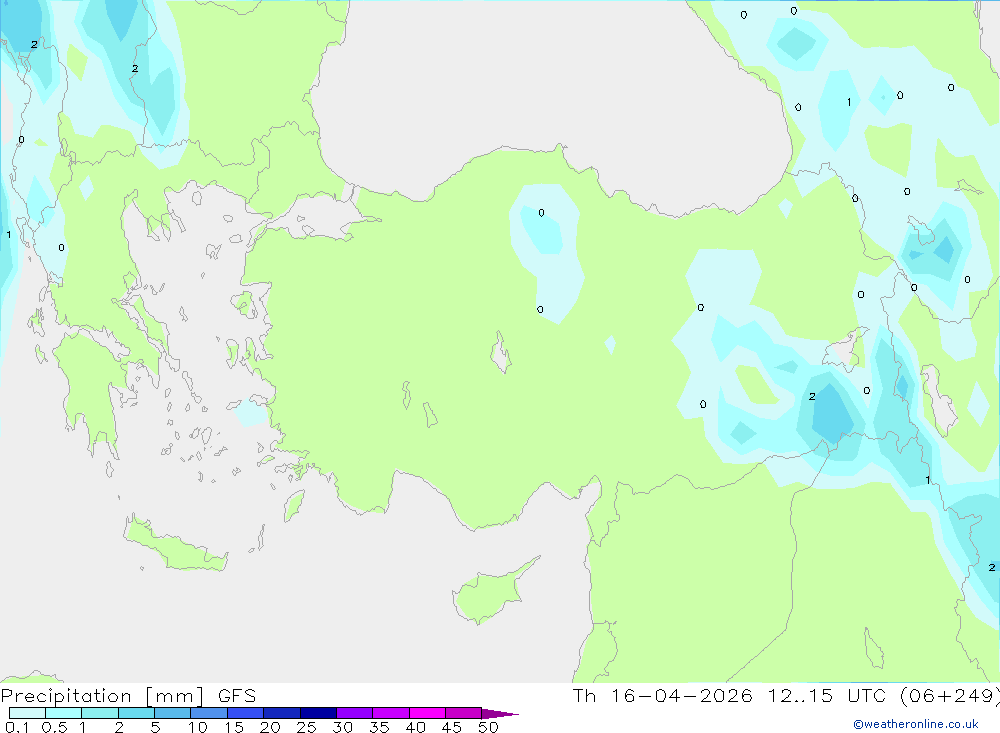Select the 25–30 mm legend color
Image resolution: width=1000 pixels, height=733 pixels.
click(318, 713)
